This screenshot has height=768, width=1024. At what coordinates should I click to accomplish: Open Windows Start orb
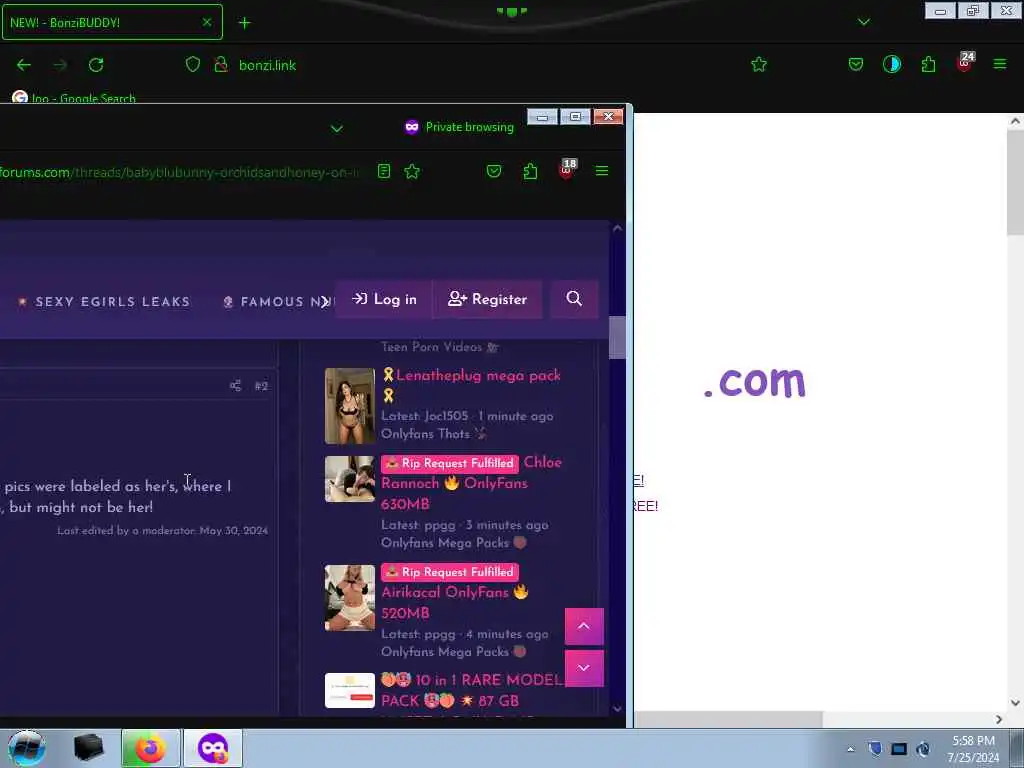[x=27, y=748]
